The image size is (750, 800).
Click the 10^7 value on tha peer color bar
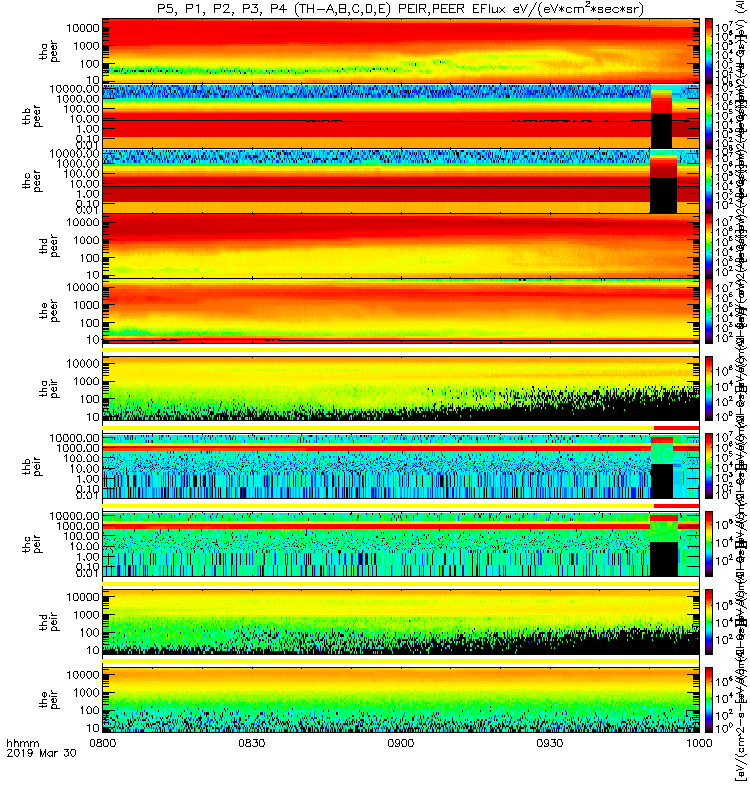point(724,27)
